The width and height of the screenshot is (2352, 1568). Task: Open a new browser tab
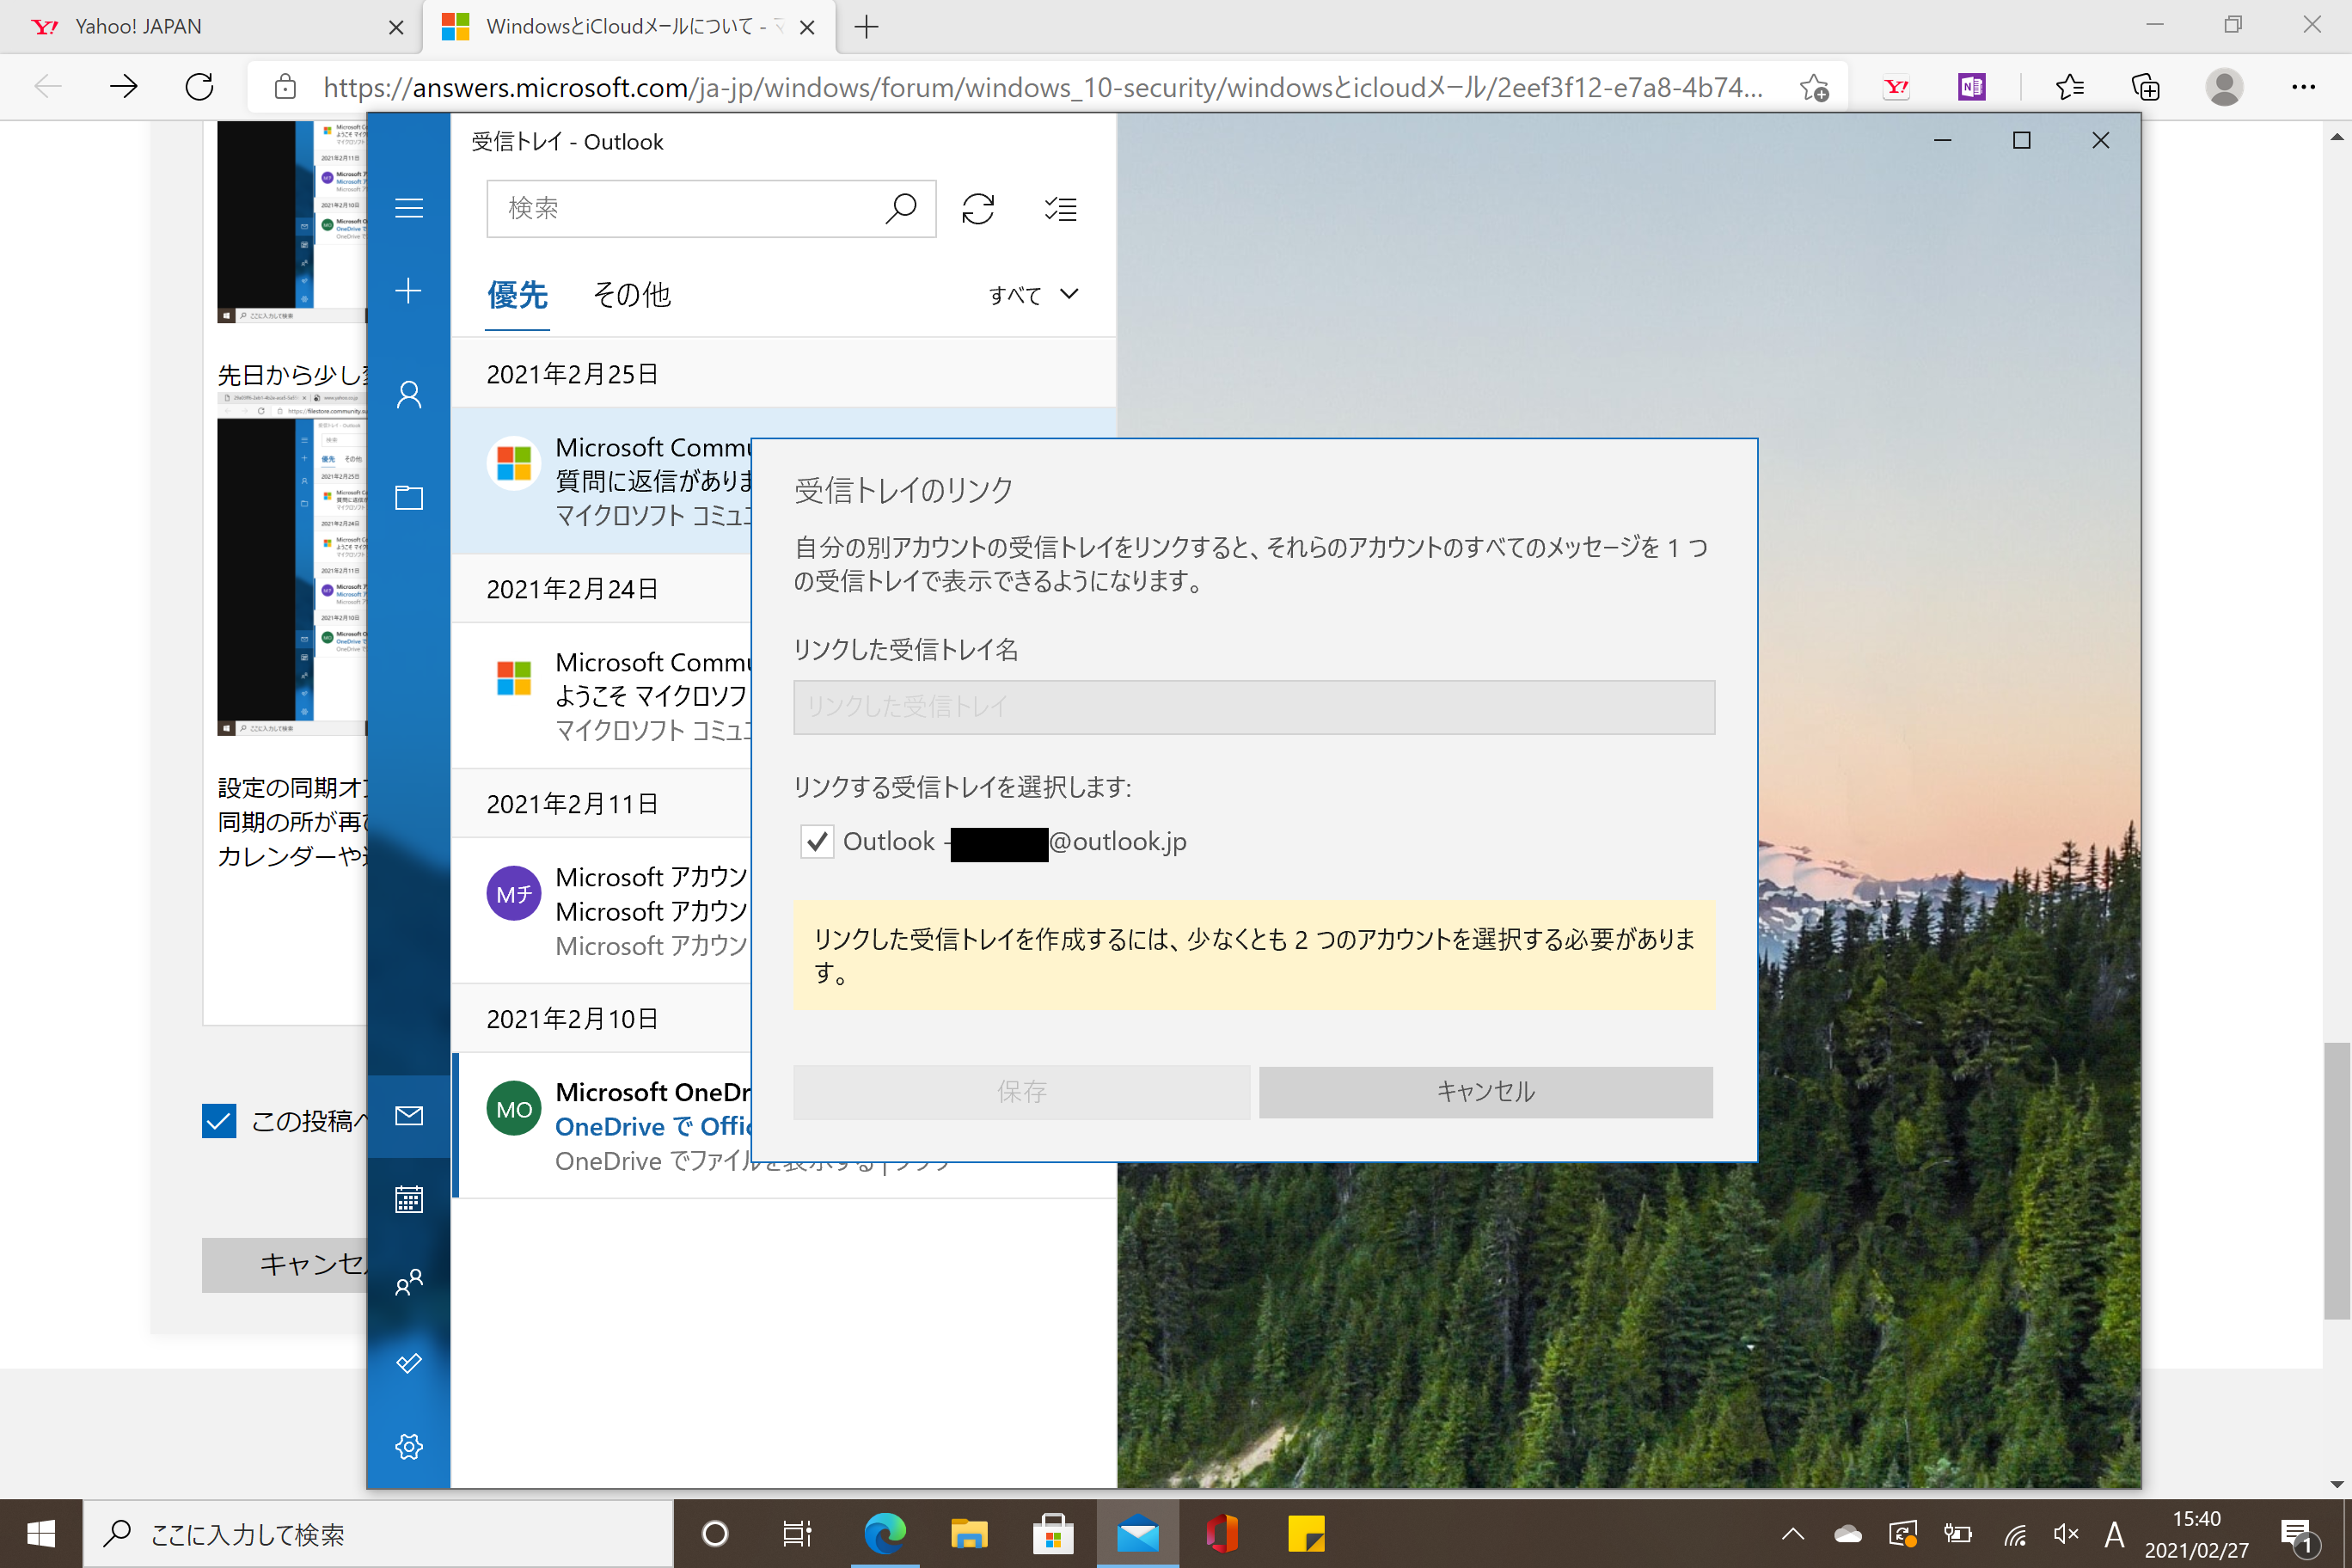coord(866,27)
